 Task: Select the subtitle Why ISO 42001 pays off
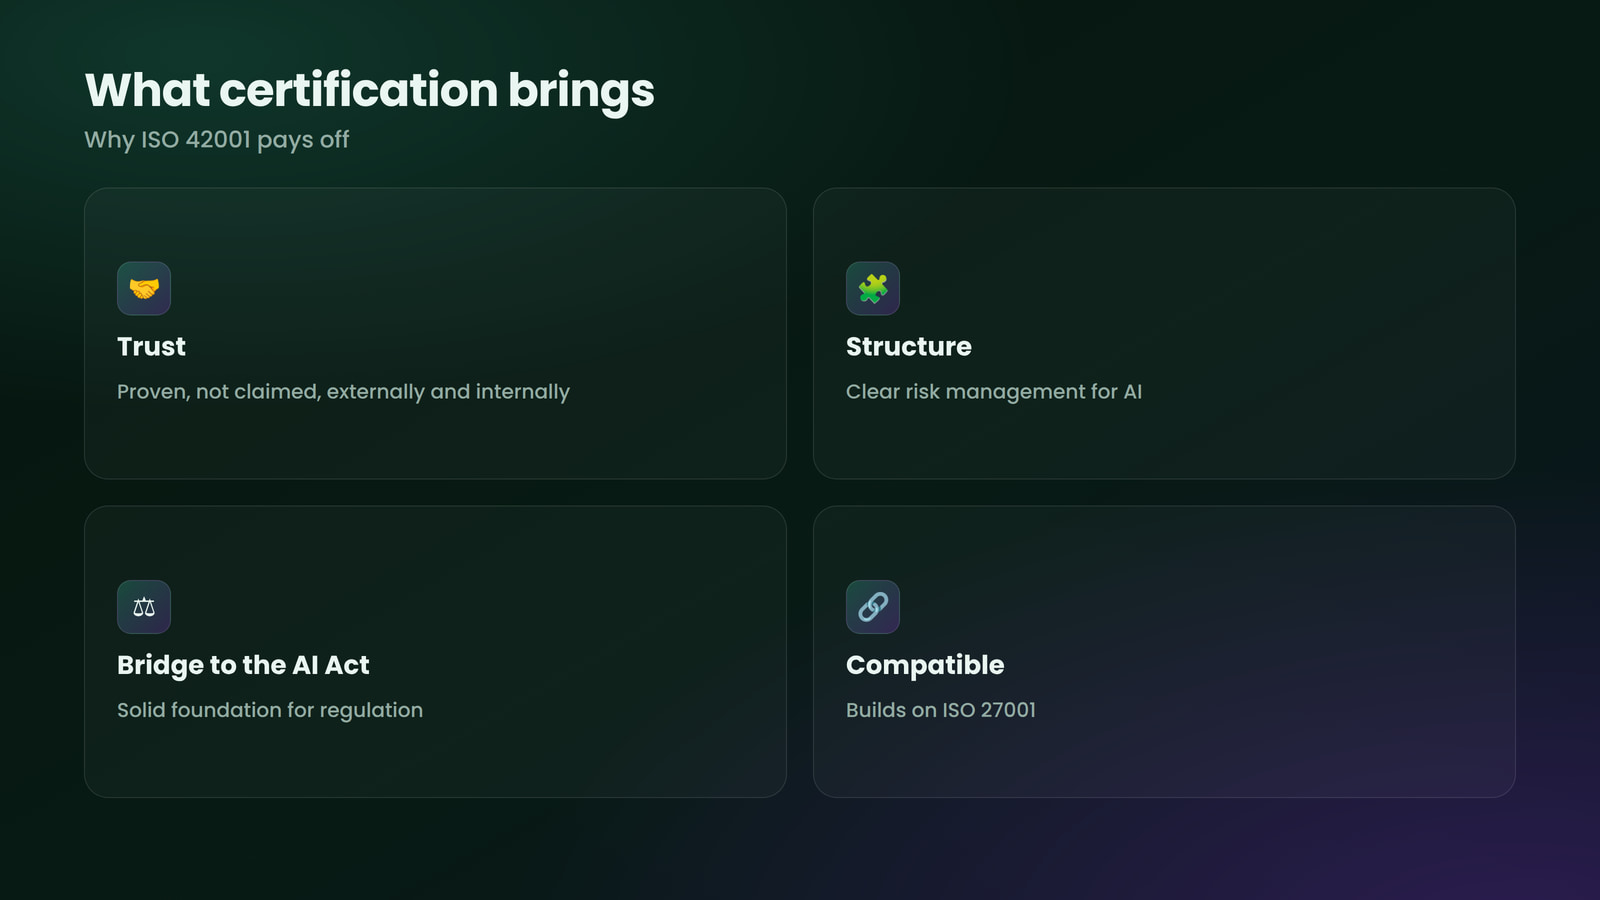217,140
